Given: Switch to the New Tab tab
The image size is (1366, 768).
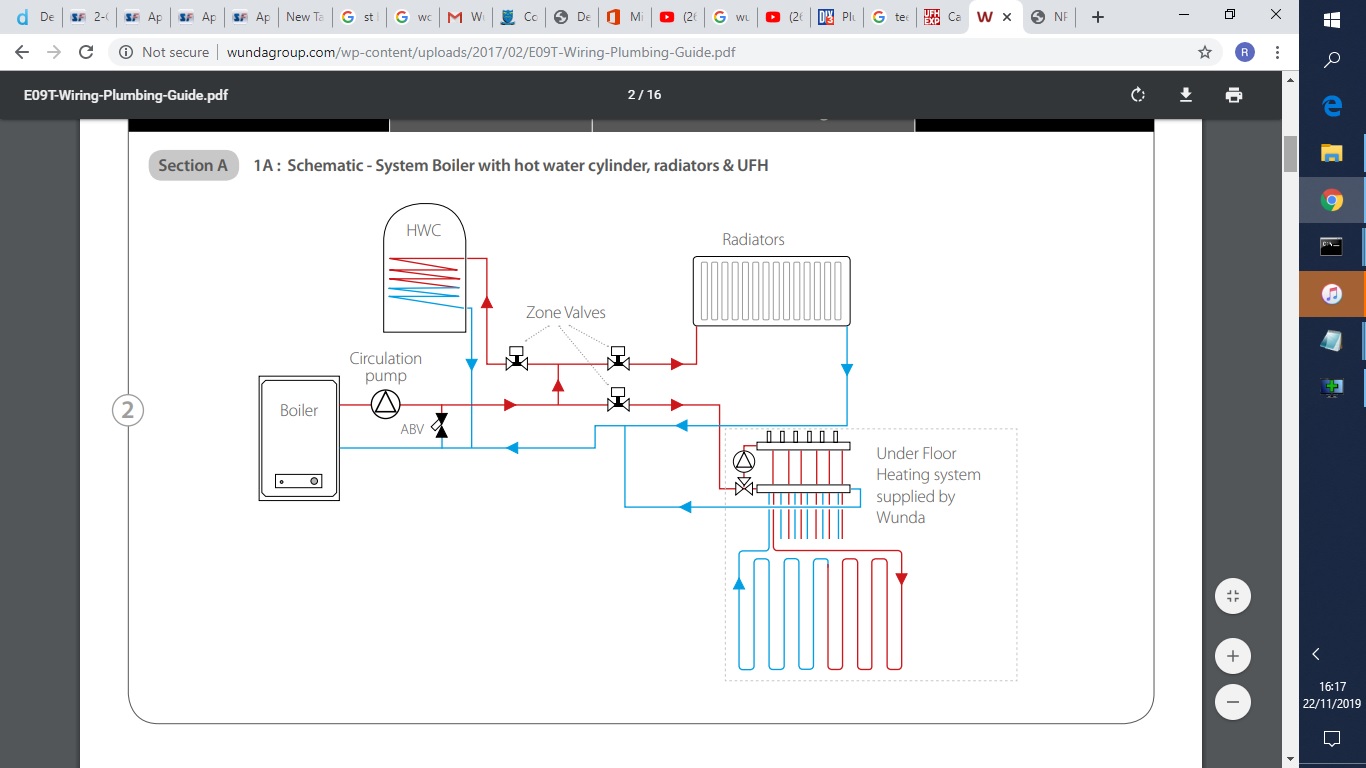Looking at the screenshot, I should click(303, 17).
